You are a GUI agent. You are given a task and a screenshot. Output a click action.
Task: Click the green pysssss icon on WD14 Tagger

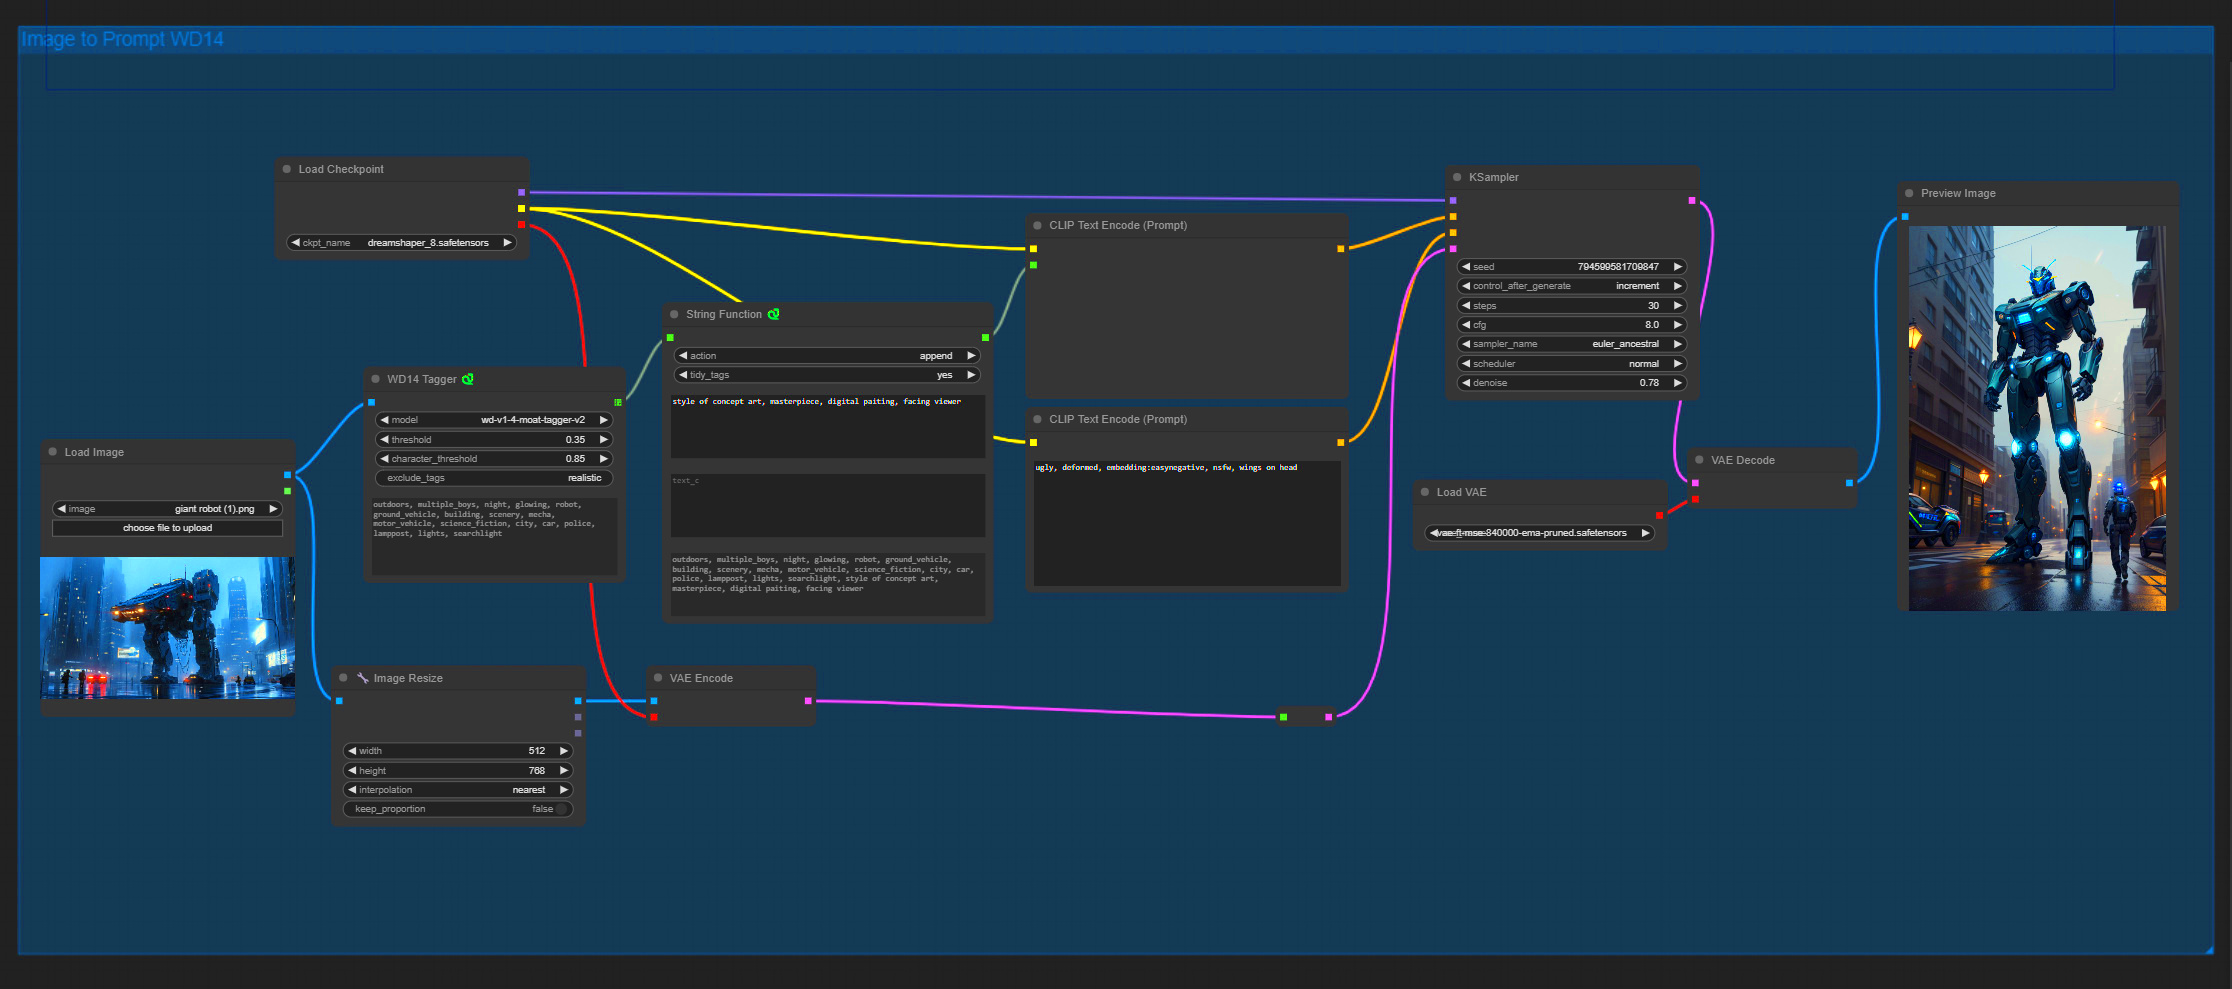click(467, 379)
